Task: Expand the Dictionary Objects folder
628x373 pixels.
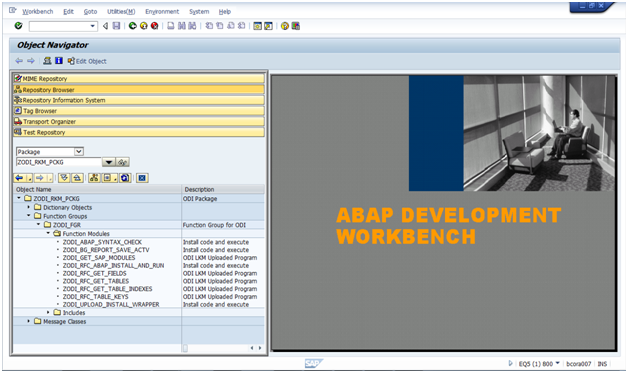Action: [x=28, y=207]
